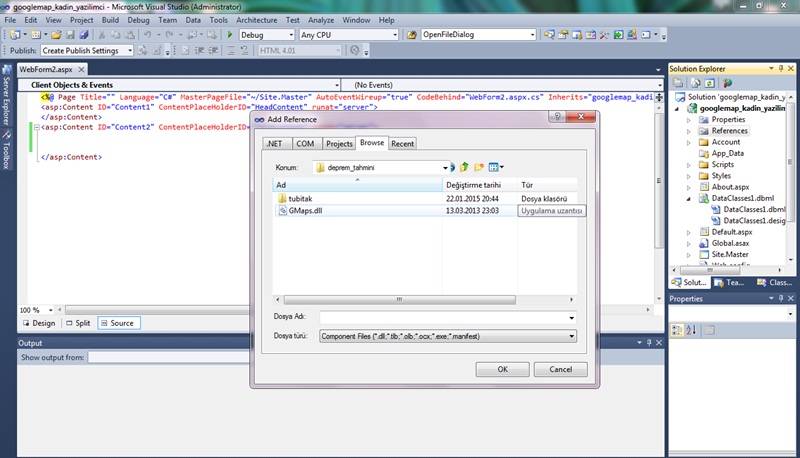
Task: Collapse the DataClasses1.dbml node
Action: click(688, 198)
